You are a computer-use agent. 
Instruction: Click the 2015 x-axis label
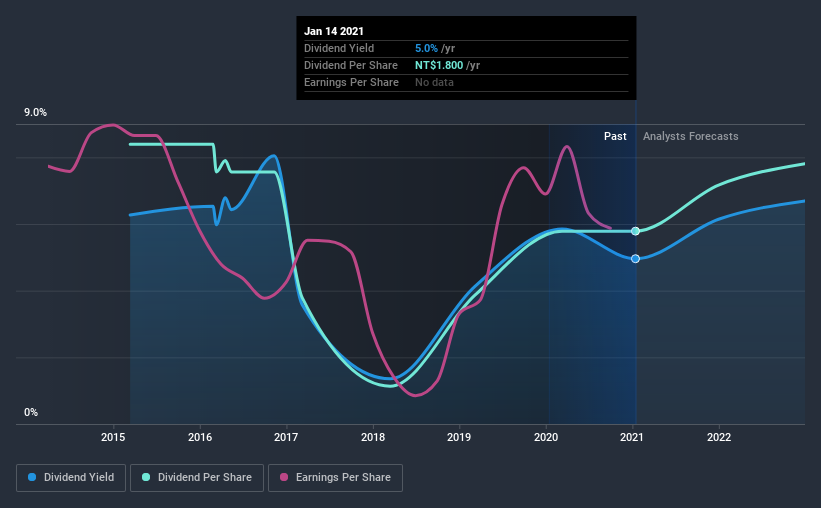click(x=113, y=437)
